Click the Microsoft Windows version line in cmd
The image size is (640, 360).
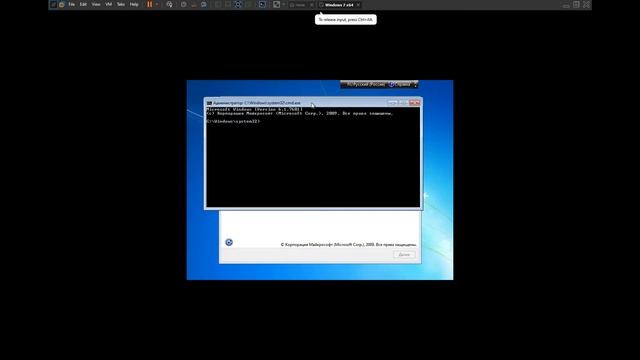coord(255,109)
